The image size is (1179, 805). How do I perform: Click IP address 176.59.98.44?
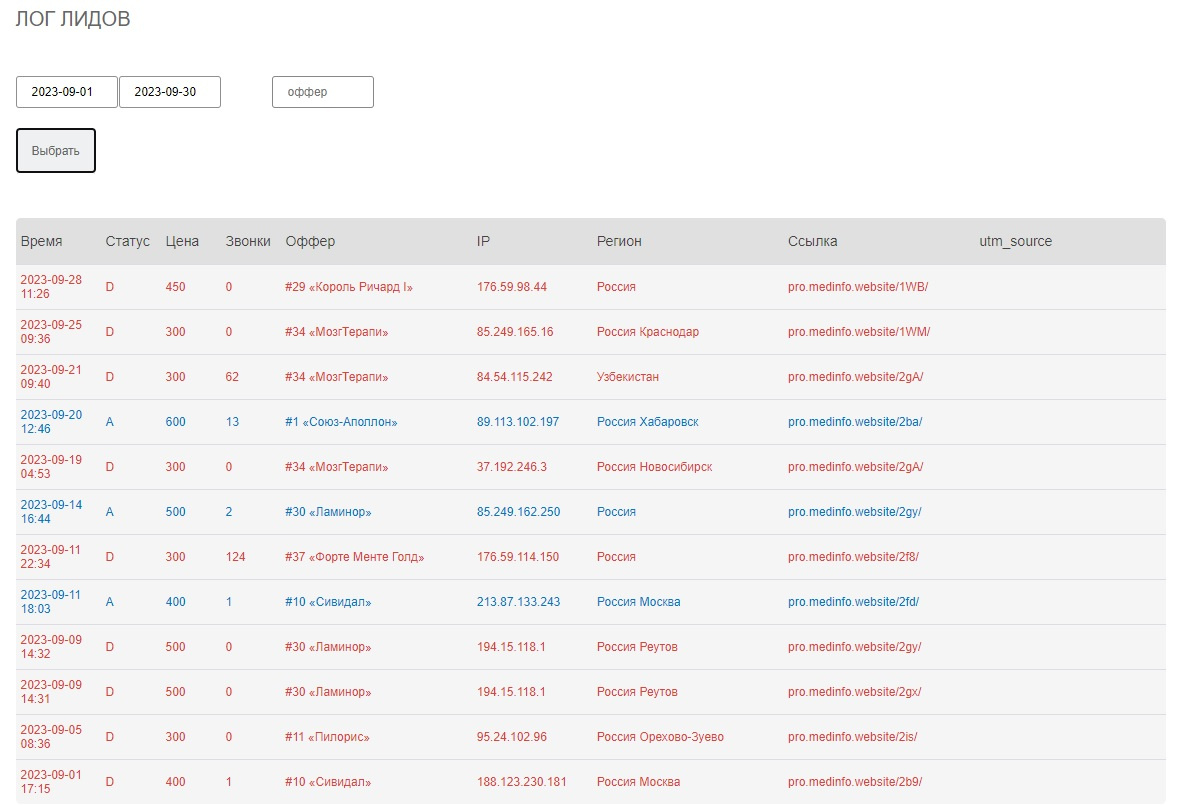click(512, 286)
